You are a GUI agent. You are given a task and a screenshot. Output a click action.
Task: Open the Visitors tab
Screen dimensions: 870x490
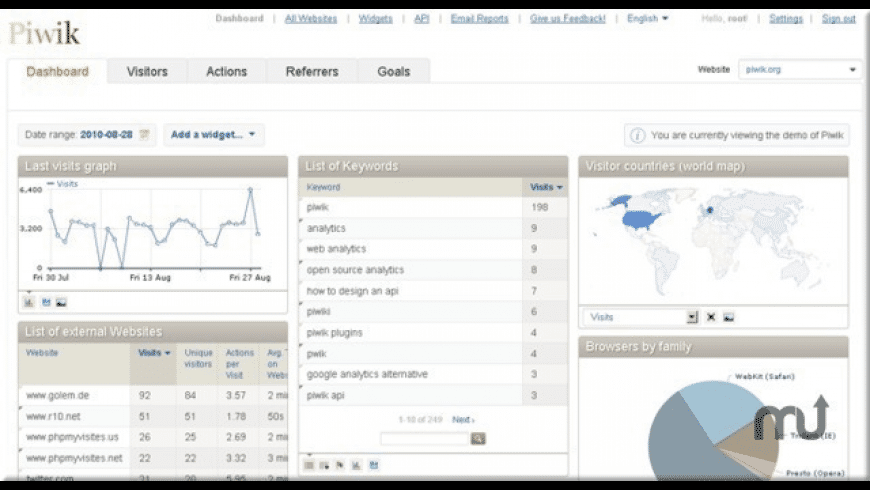tap(147, 72)
